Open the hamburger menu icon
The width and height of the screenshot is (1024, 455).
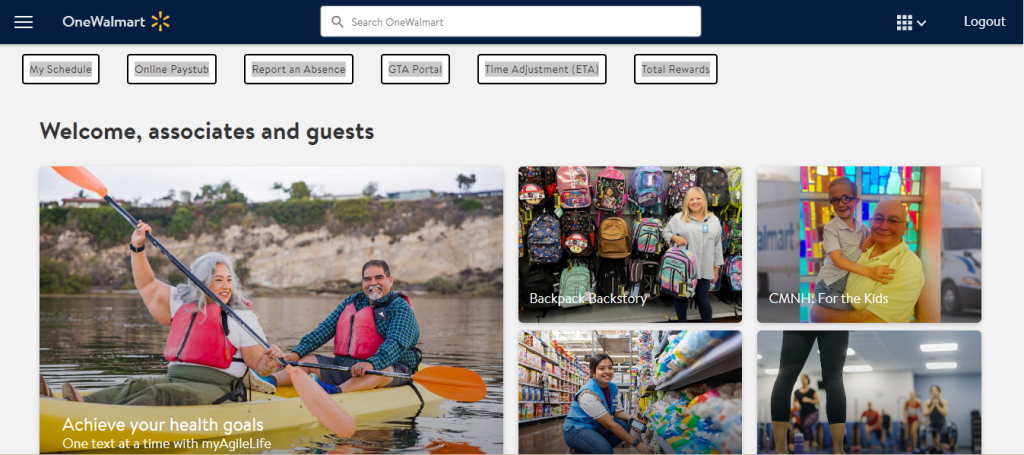click(24, 22)
